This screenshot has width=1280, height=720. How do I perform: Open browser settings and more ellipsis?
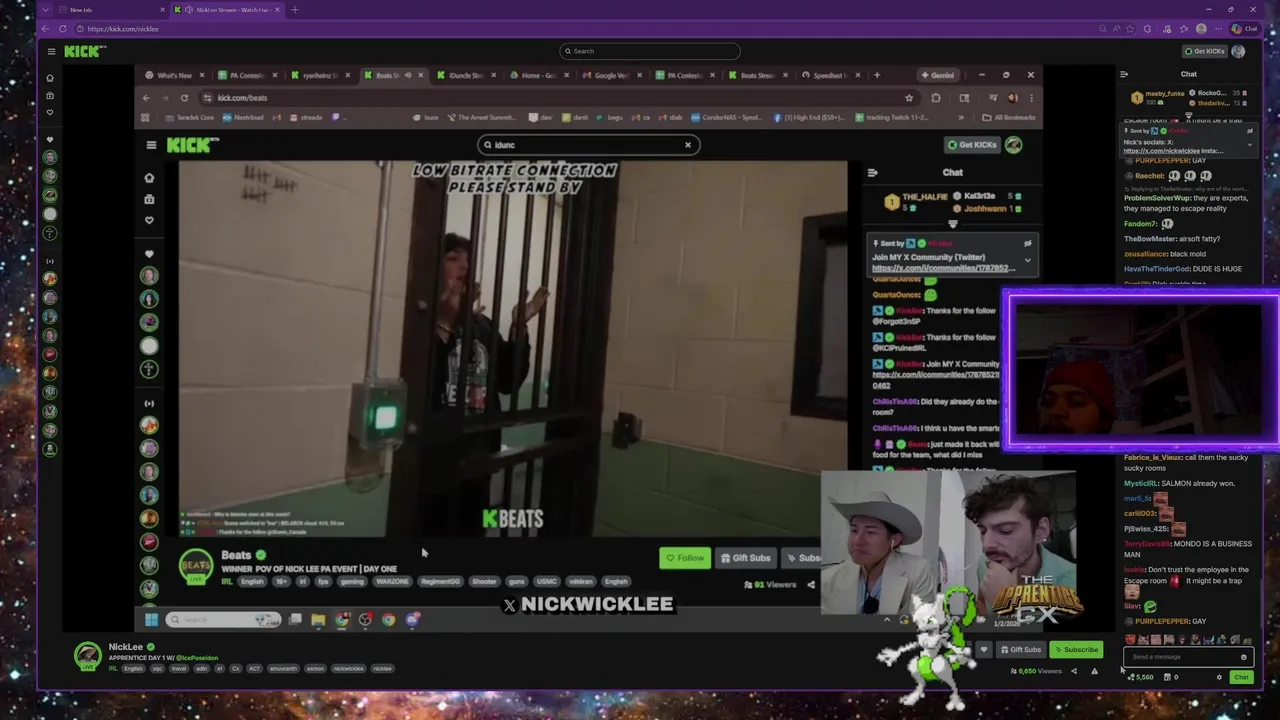coord(1217,29)
